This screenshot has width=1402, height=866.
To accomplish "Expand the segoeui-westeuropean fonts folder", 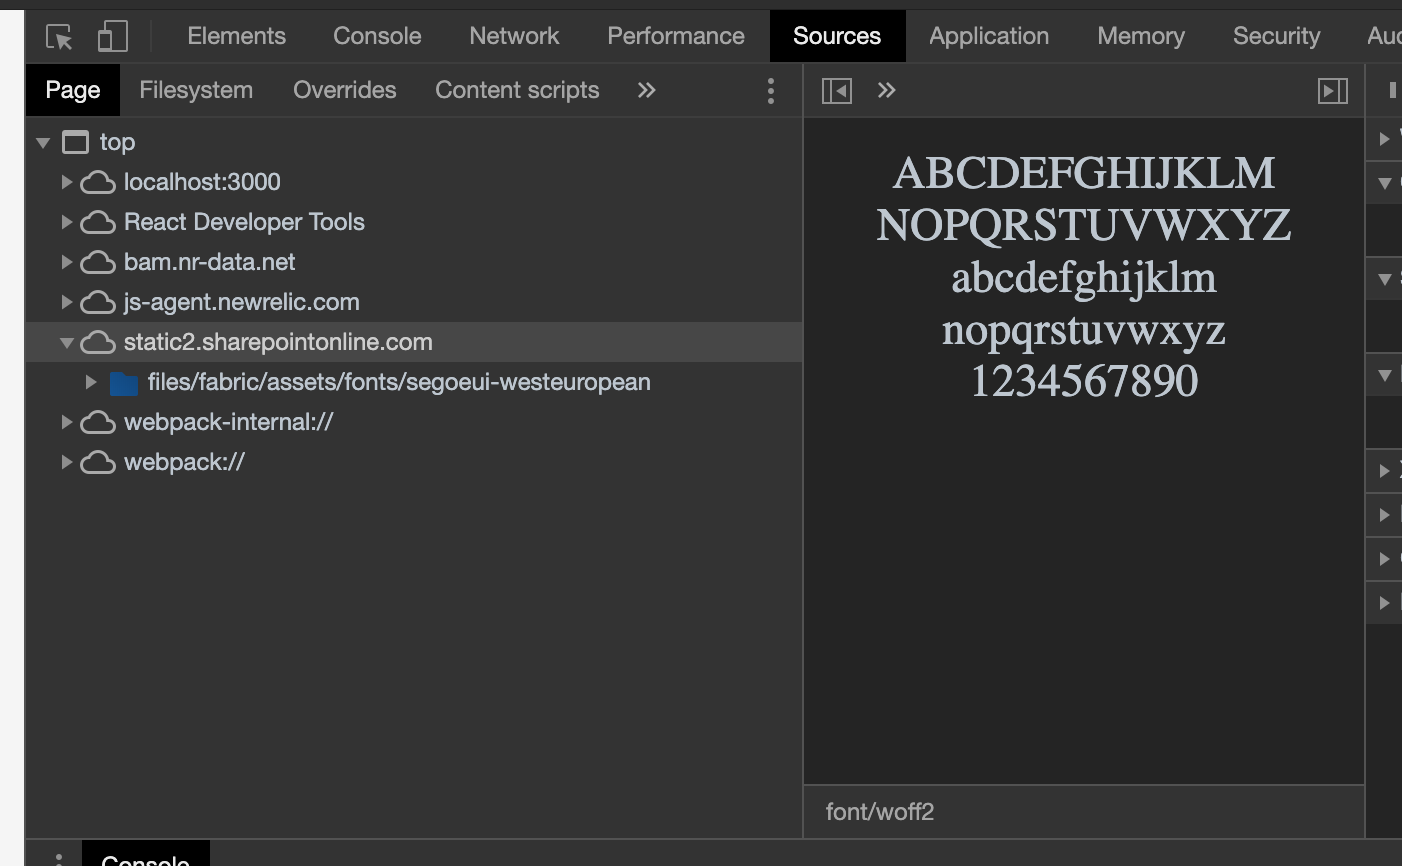I will (x=90, y=382).
